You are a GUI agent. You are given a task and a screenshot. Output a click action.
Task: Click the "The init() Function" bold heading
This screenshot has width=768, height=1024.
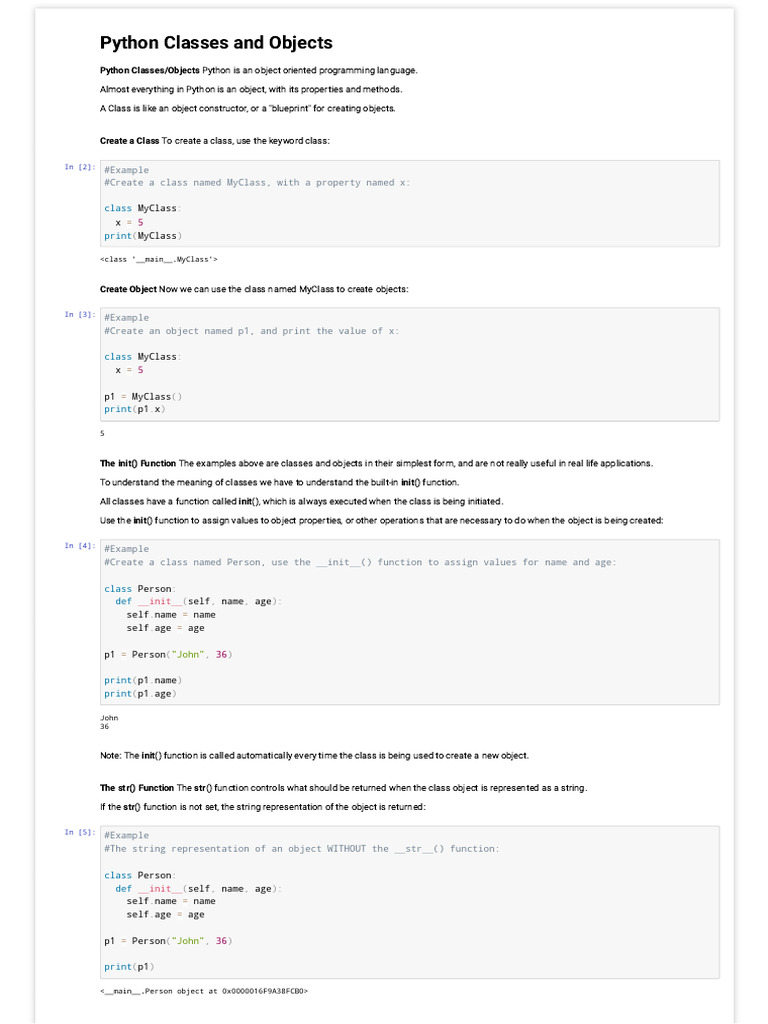click(138, 463)
